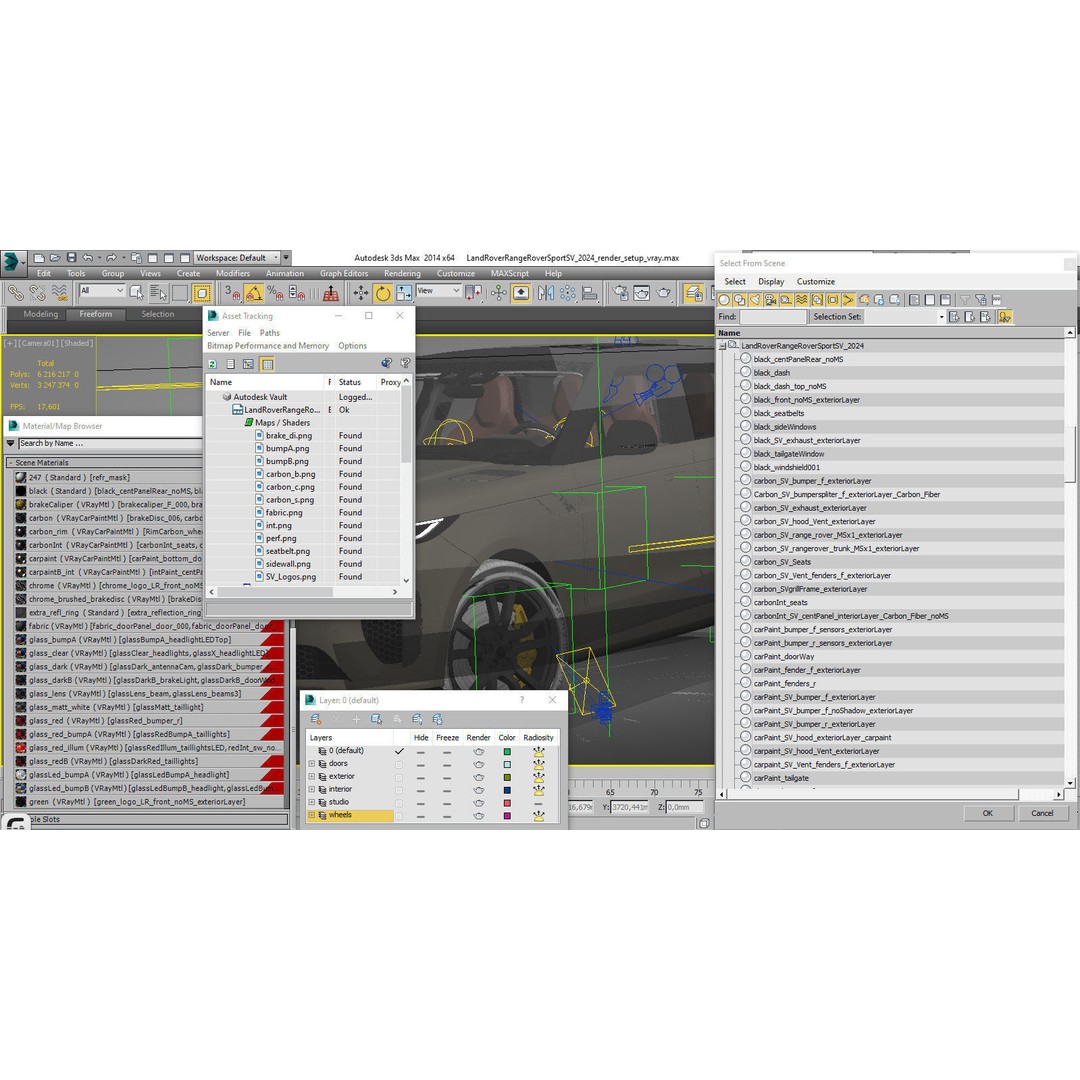This screenshot has height=1080, width=1080.
Task: Toggle Display Geometry filter in Select From Scene
Action: click(724, 300)
